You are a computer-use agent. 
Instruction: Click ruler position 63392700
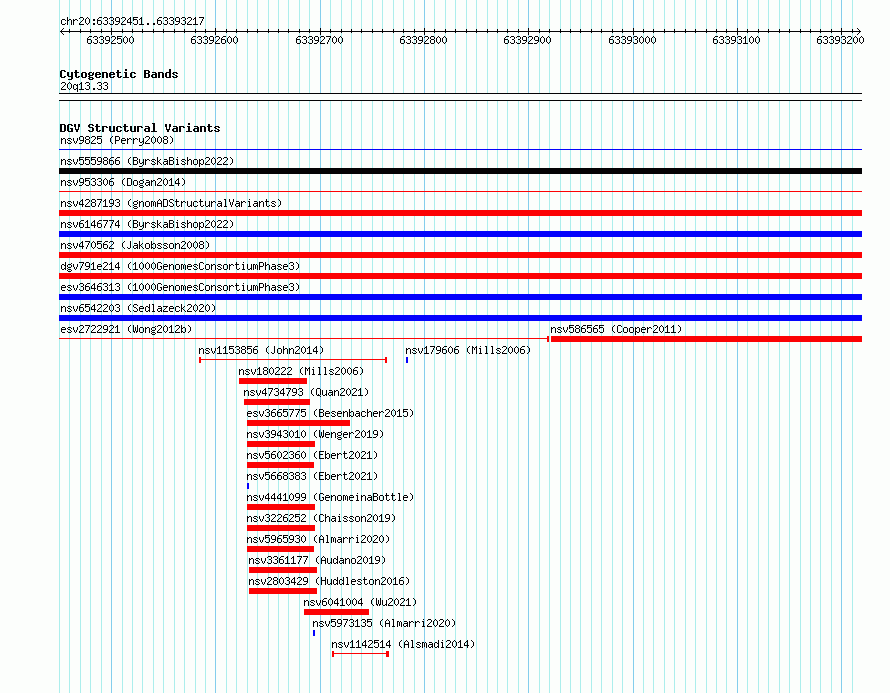pos(319,40)
